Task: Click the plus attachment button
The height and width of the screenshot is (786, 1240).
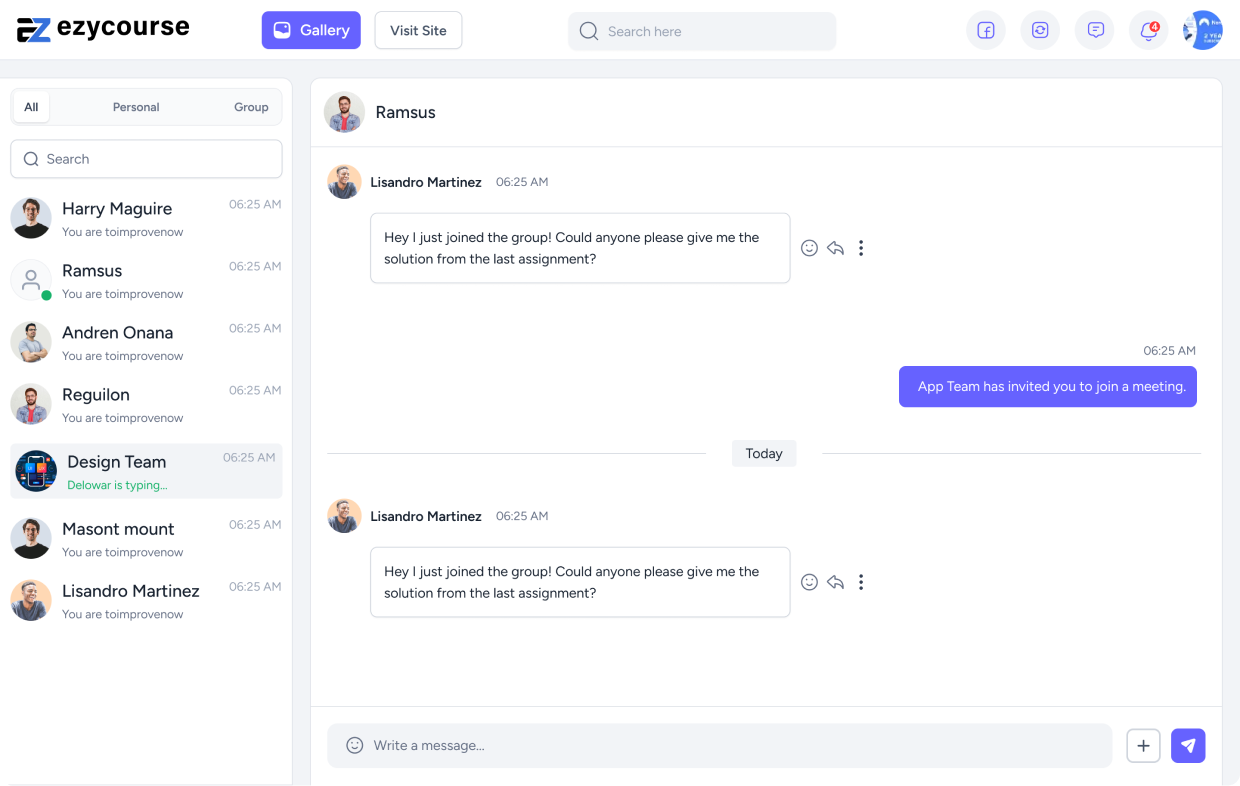Action: coord(1143,746)
